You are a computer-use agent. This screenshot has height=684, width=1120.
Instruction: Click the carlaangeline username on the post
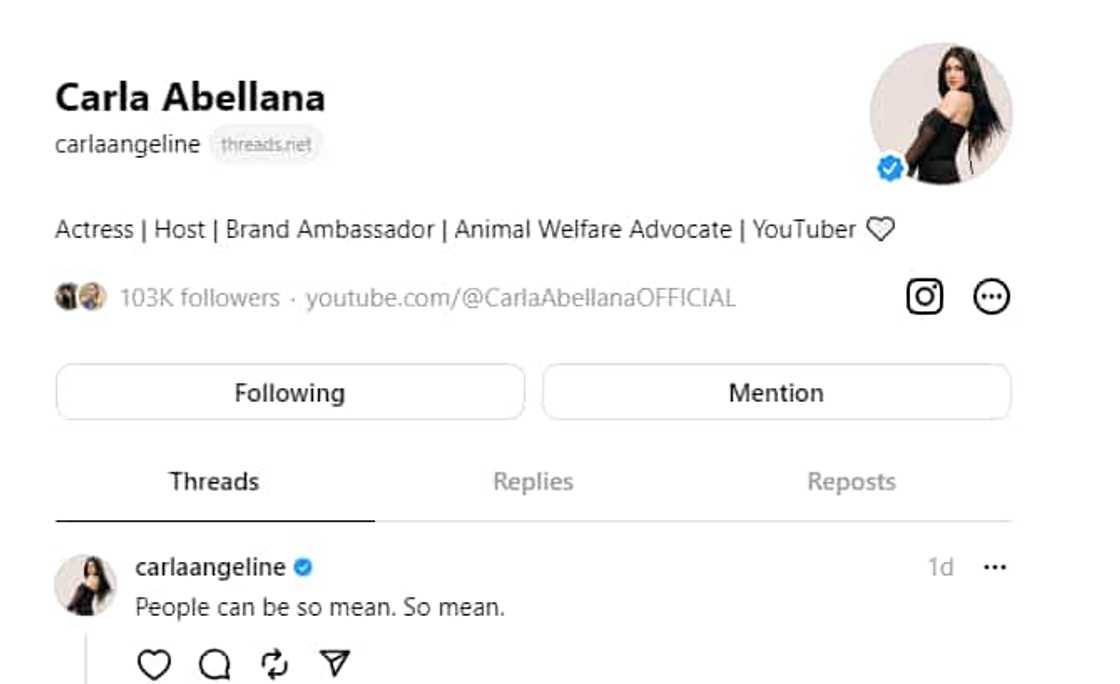point(210,568)
